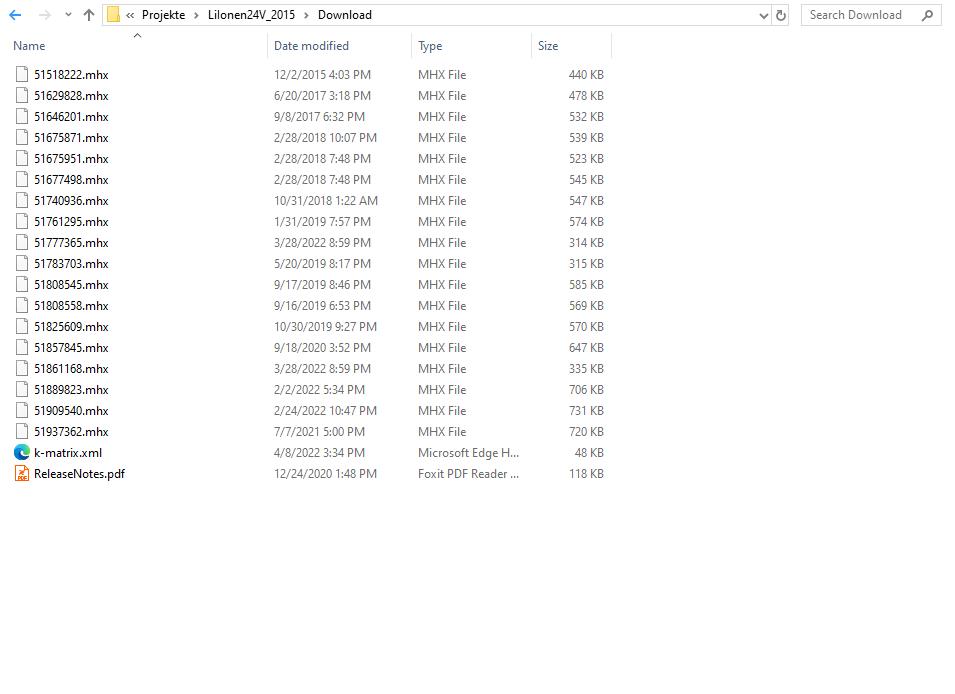Sort by the Name column header
This screenshot has height=694, width=955.
(x=29, y=46)
